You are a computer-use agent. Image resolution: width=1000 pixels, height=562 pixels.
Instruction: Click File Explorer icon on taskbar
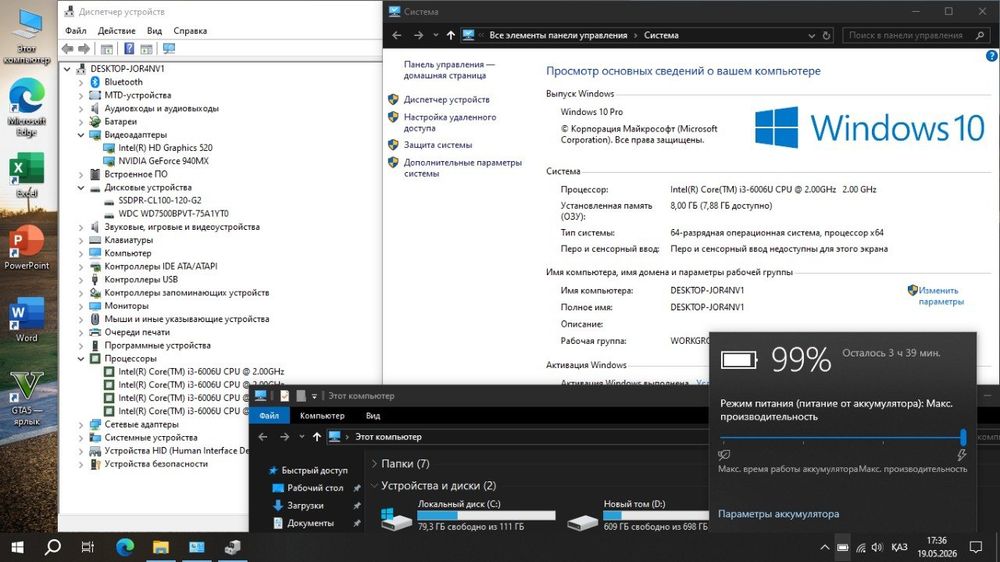pos(161,547)
